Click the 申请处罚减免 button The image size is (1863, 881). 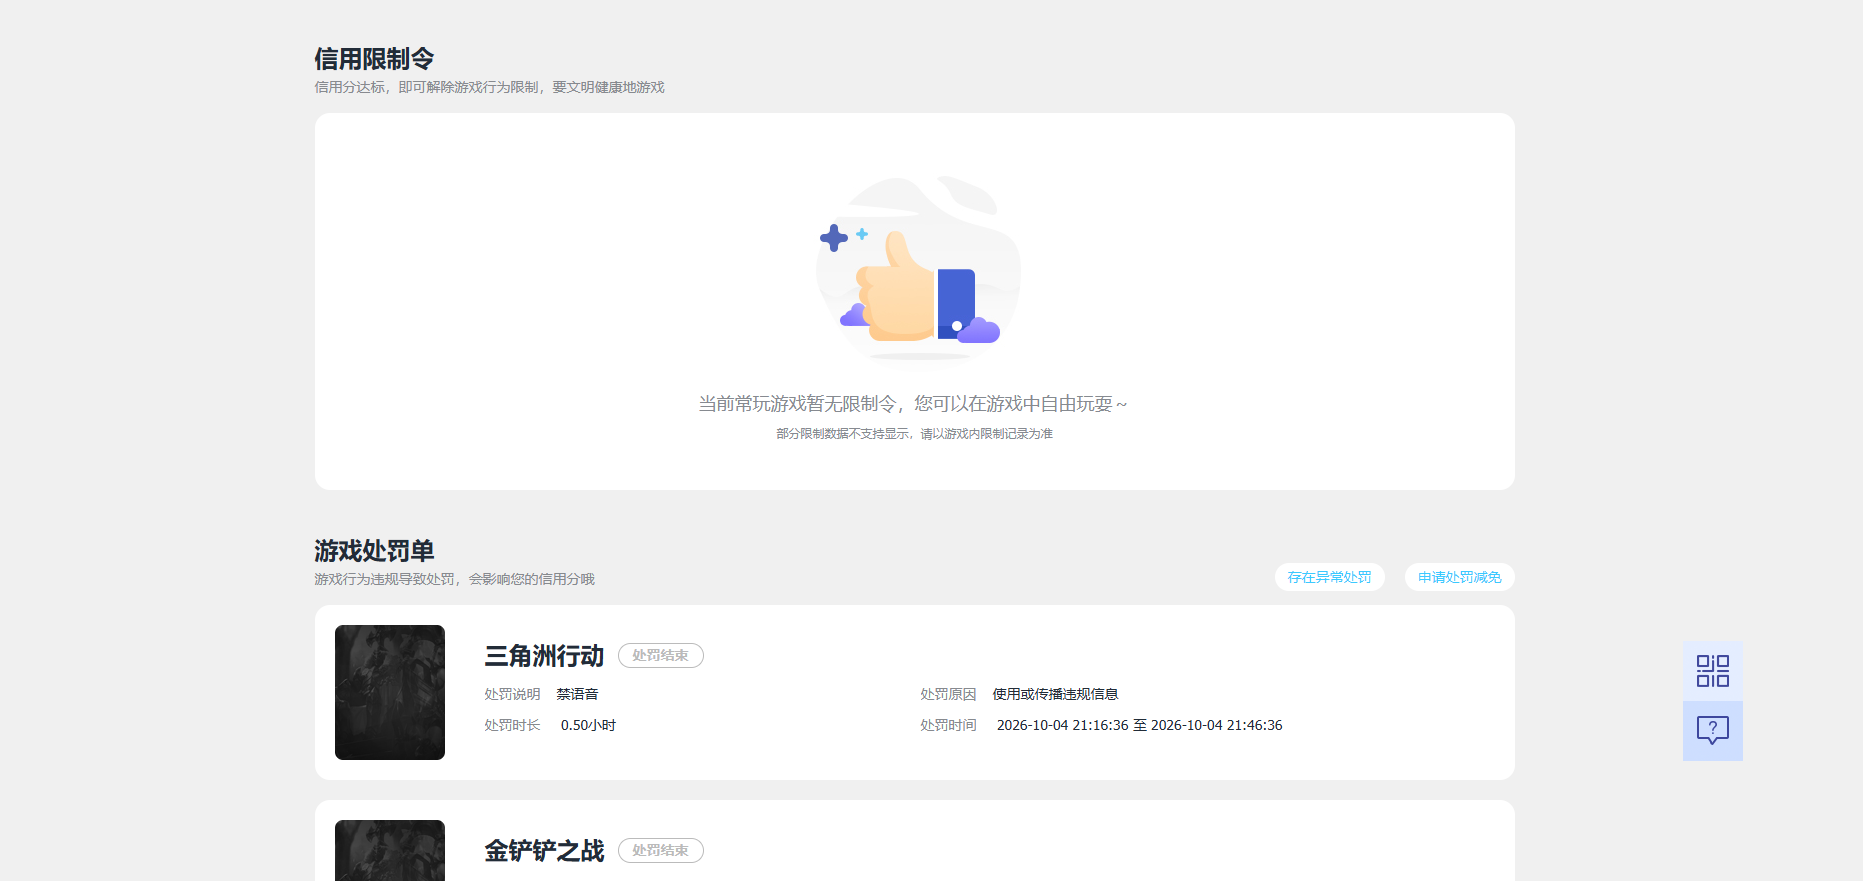click(x=1459, y=577)
